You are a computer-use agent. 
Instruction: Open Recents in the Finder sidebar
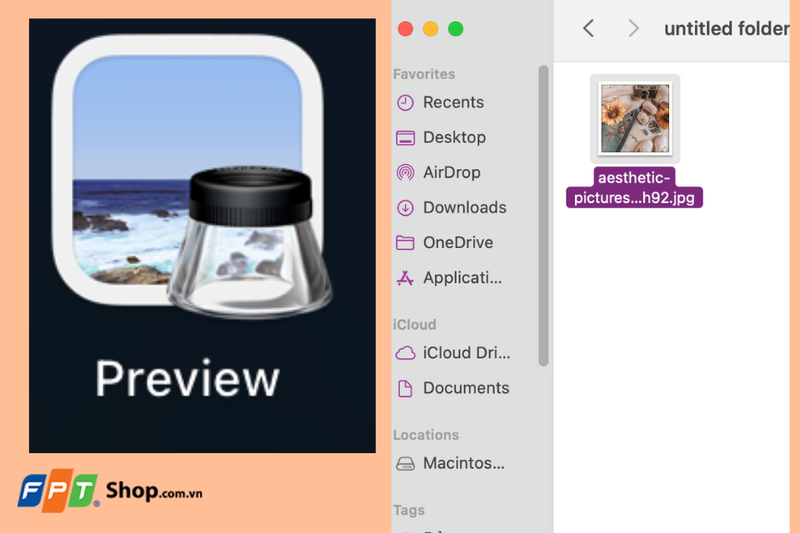[x=453, y=103]
